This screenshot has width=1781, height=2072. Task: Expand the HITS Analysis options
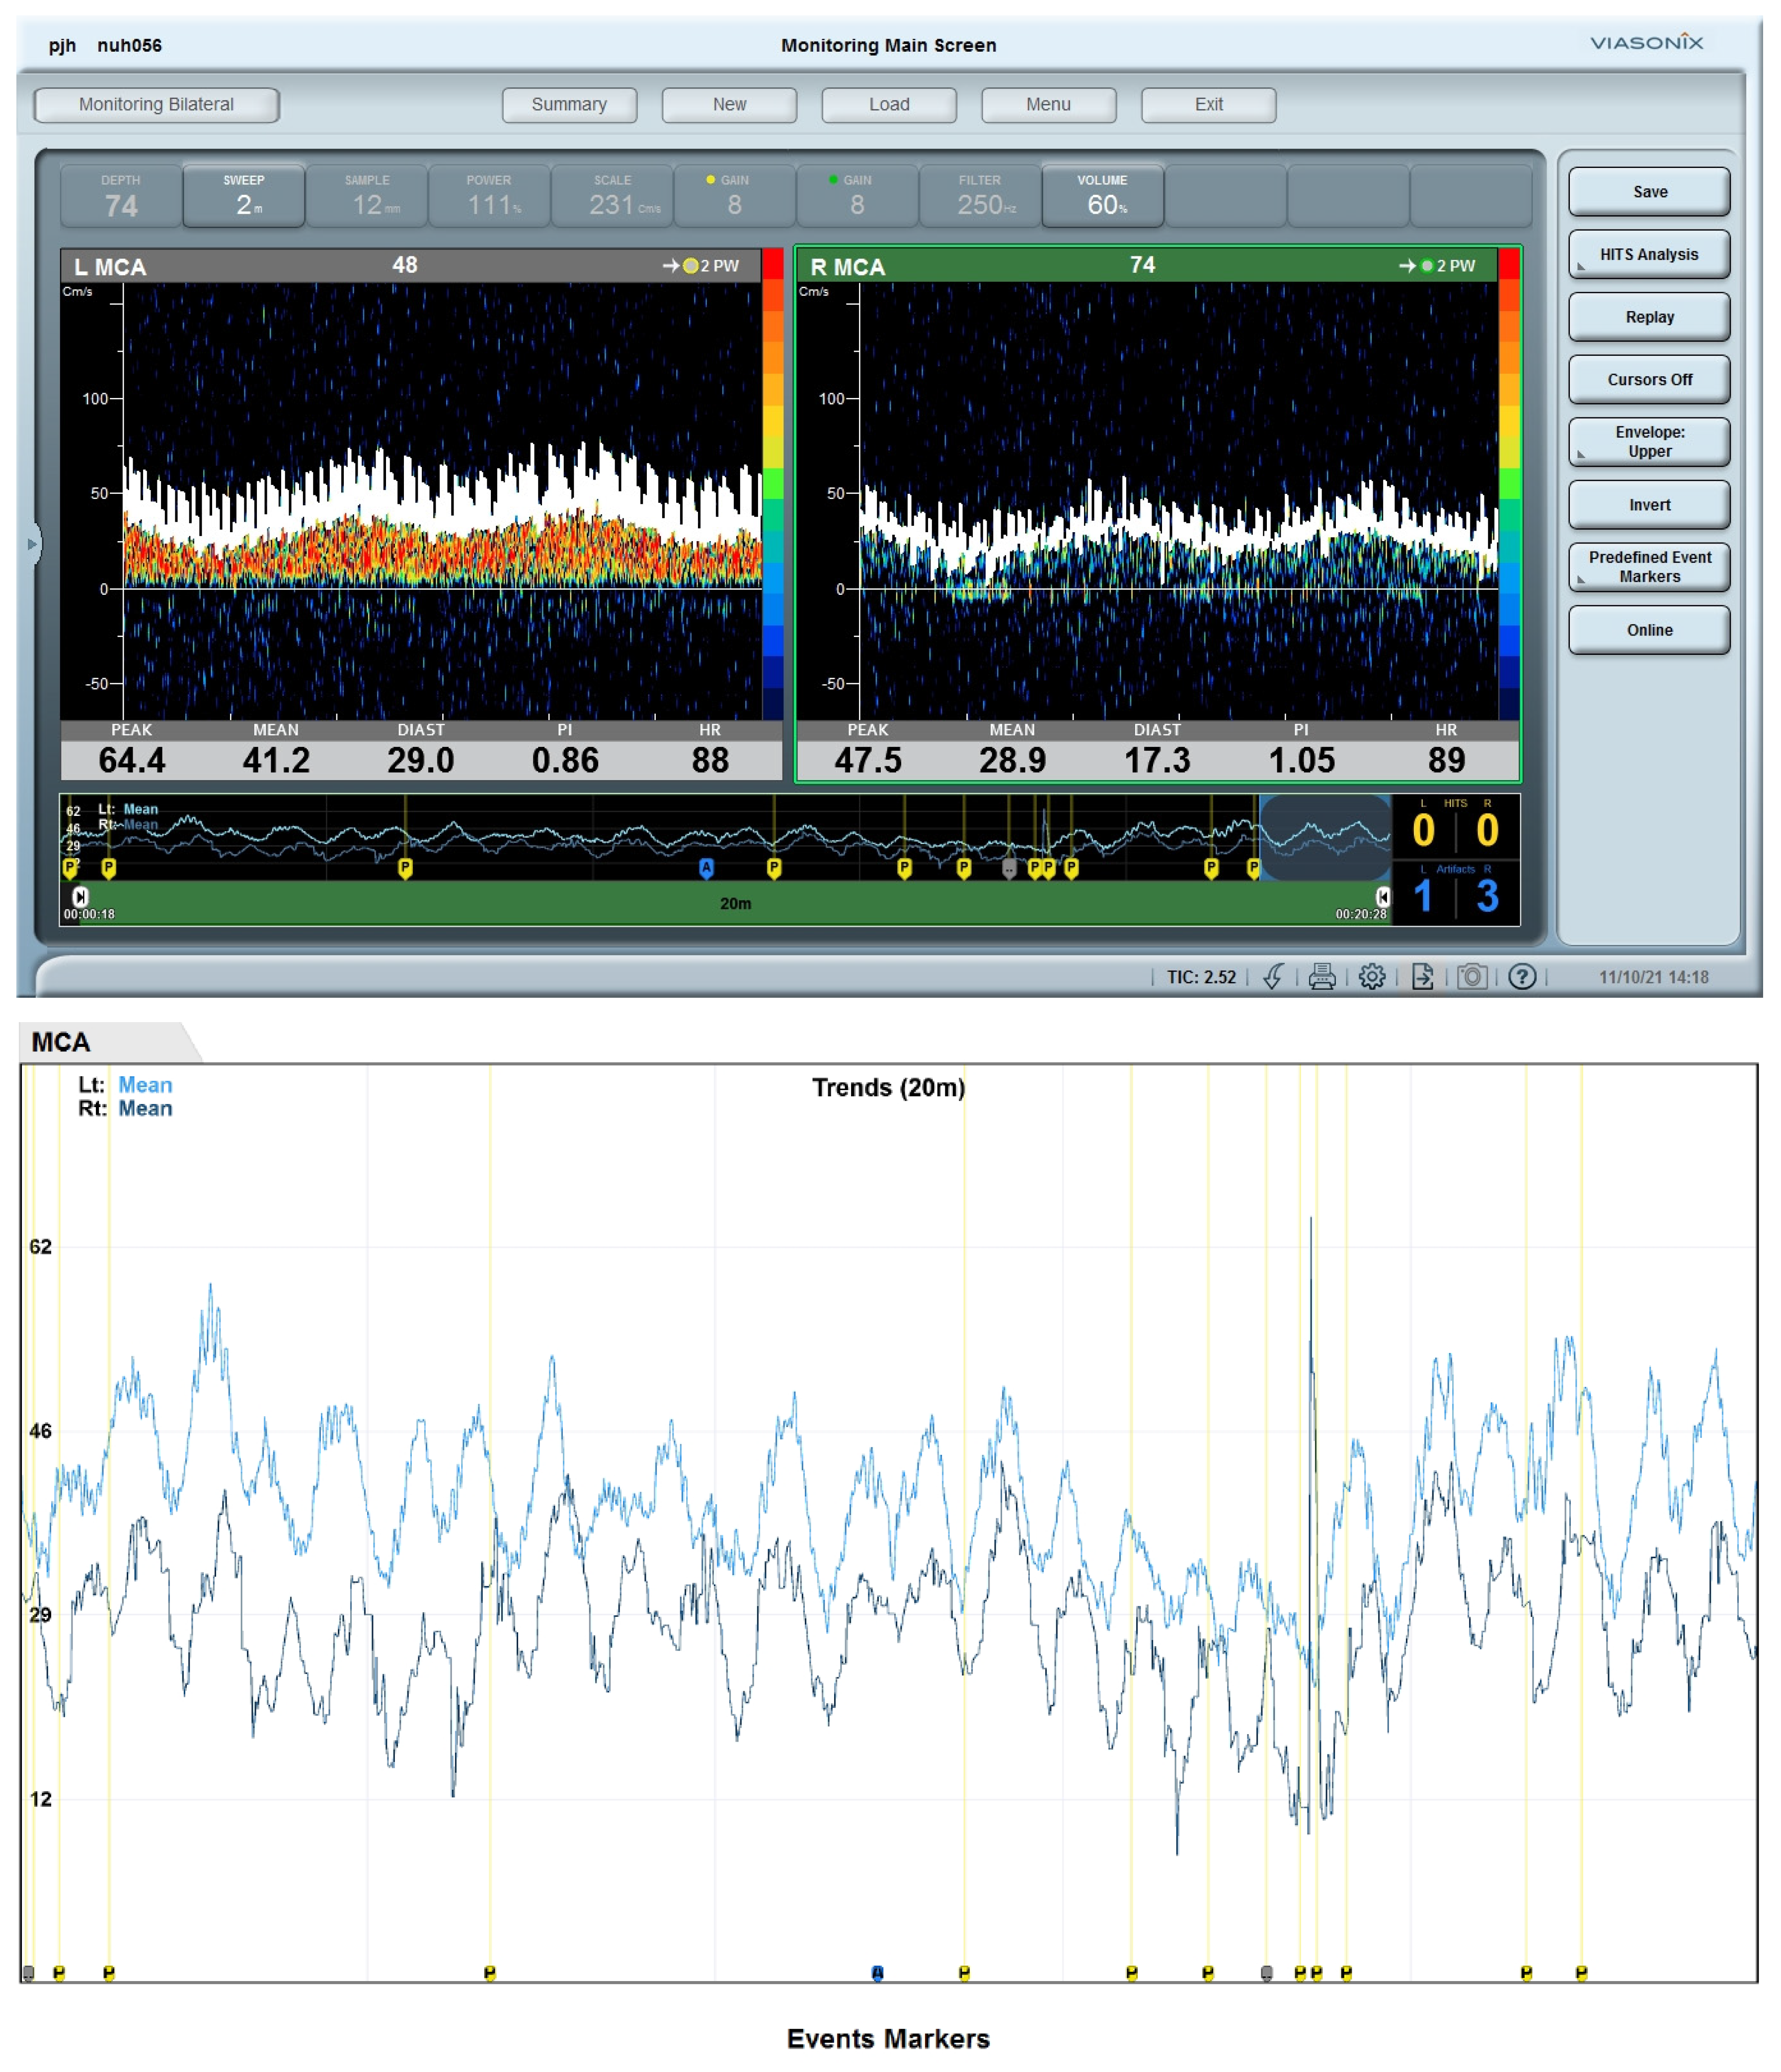tap(1649, 255)
